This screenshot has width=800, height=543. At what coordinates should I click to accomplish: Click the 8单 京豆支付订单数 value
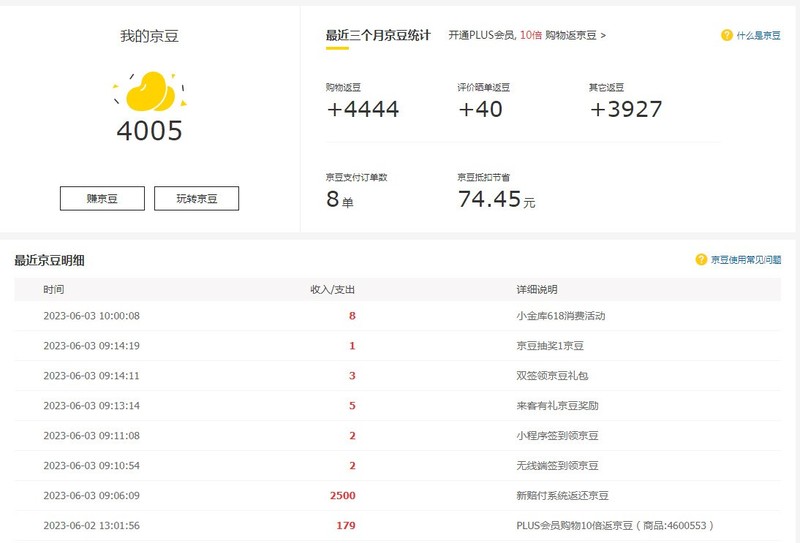[x=340, y=199]
